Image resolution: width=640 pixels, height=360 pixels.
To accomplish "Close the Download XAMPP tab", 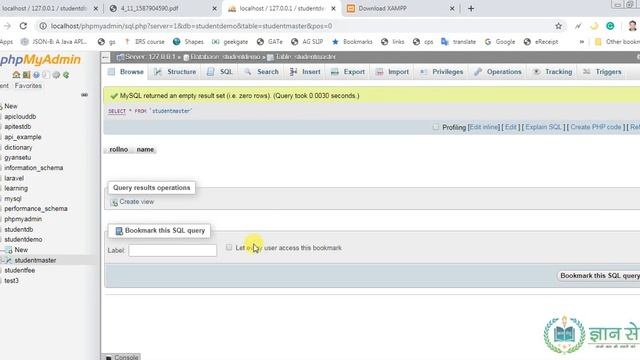I will tap(452, 8).
